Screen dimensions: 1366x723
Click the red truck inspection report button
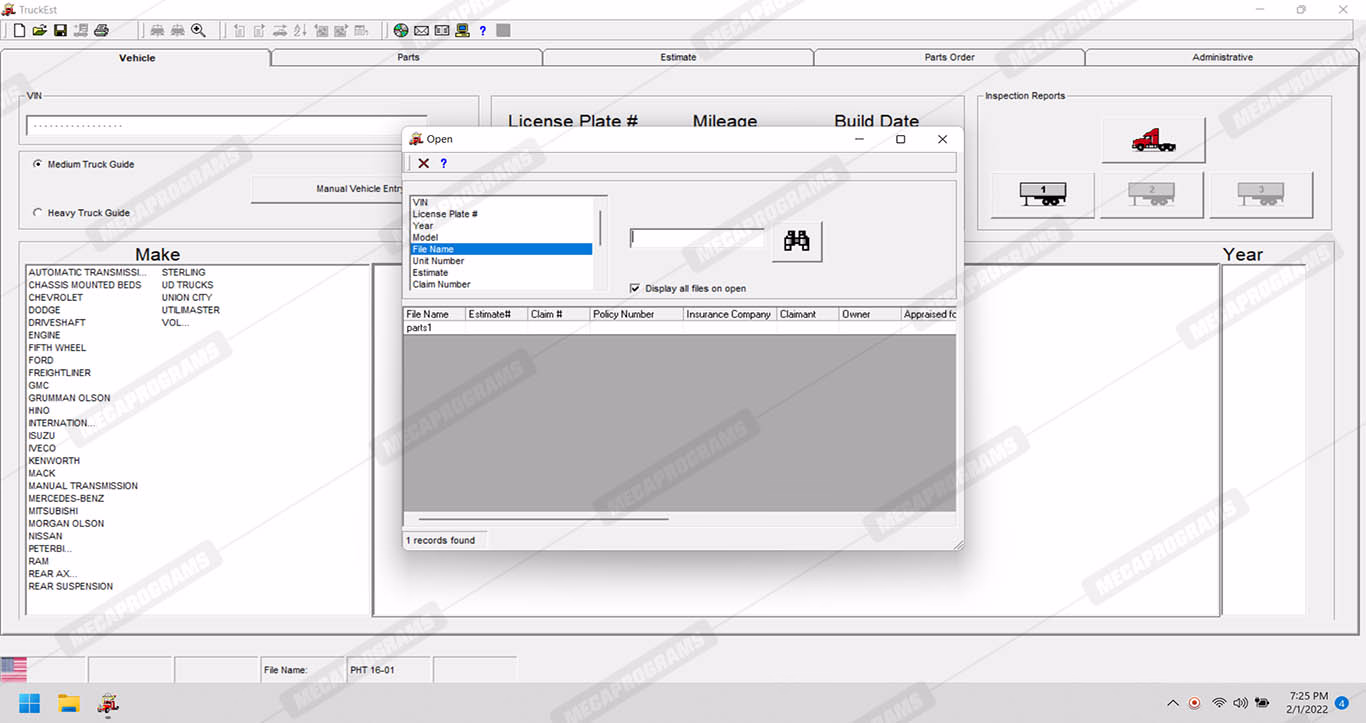pyautogui.click(x=1153, y=140)
